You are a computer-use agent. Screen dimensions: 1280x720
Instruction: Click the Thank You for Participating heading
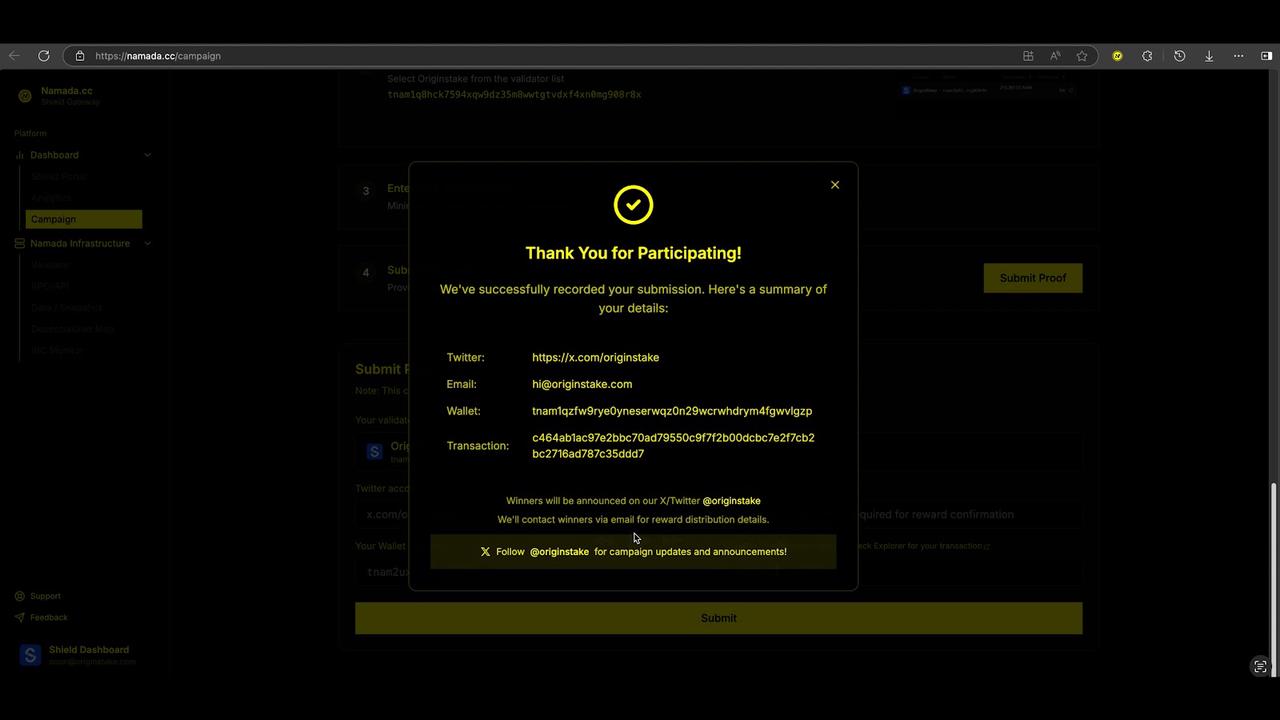[633, 253]
